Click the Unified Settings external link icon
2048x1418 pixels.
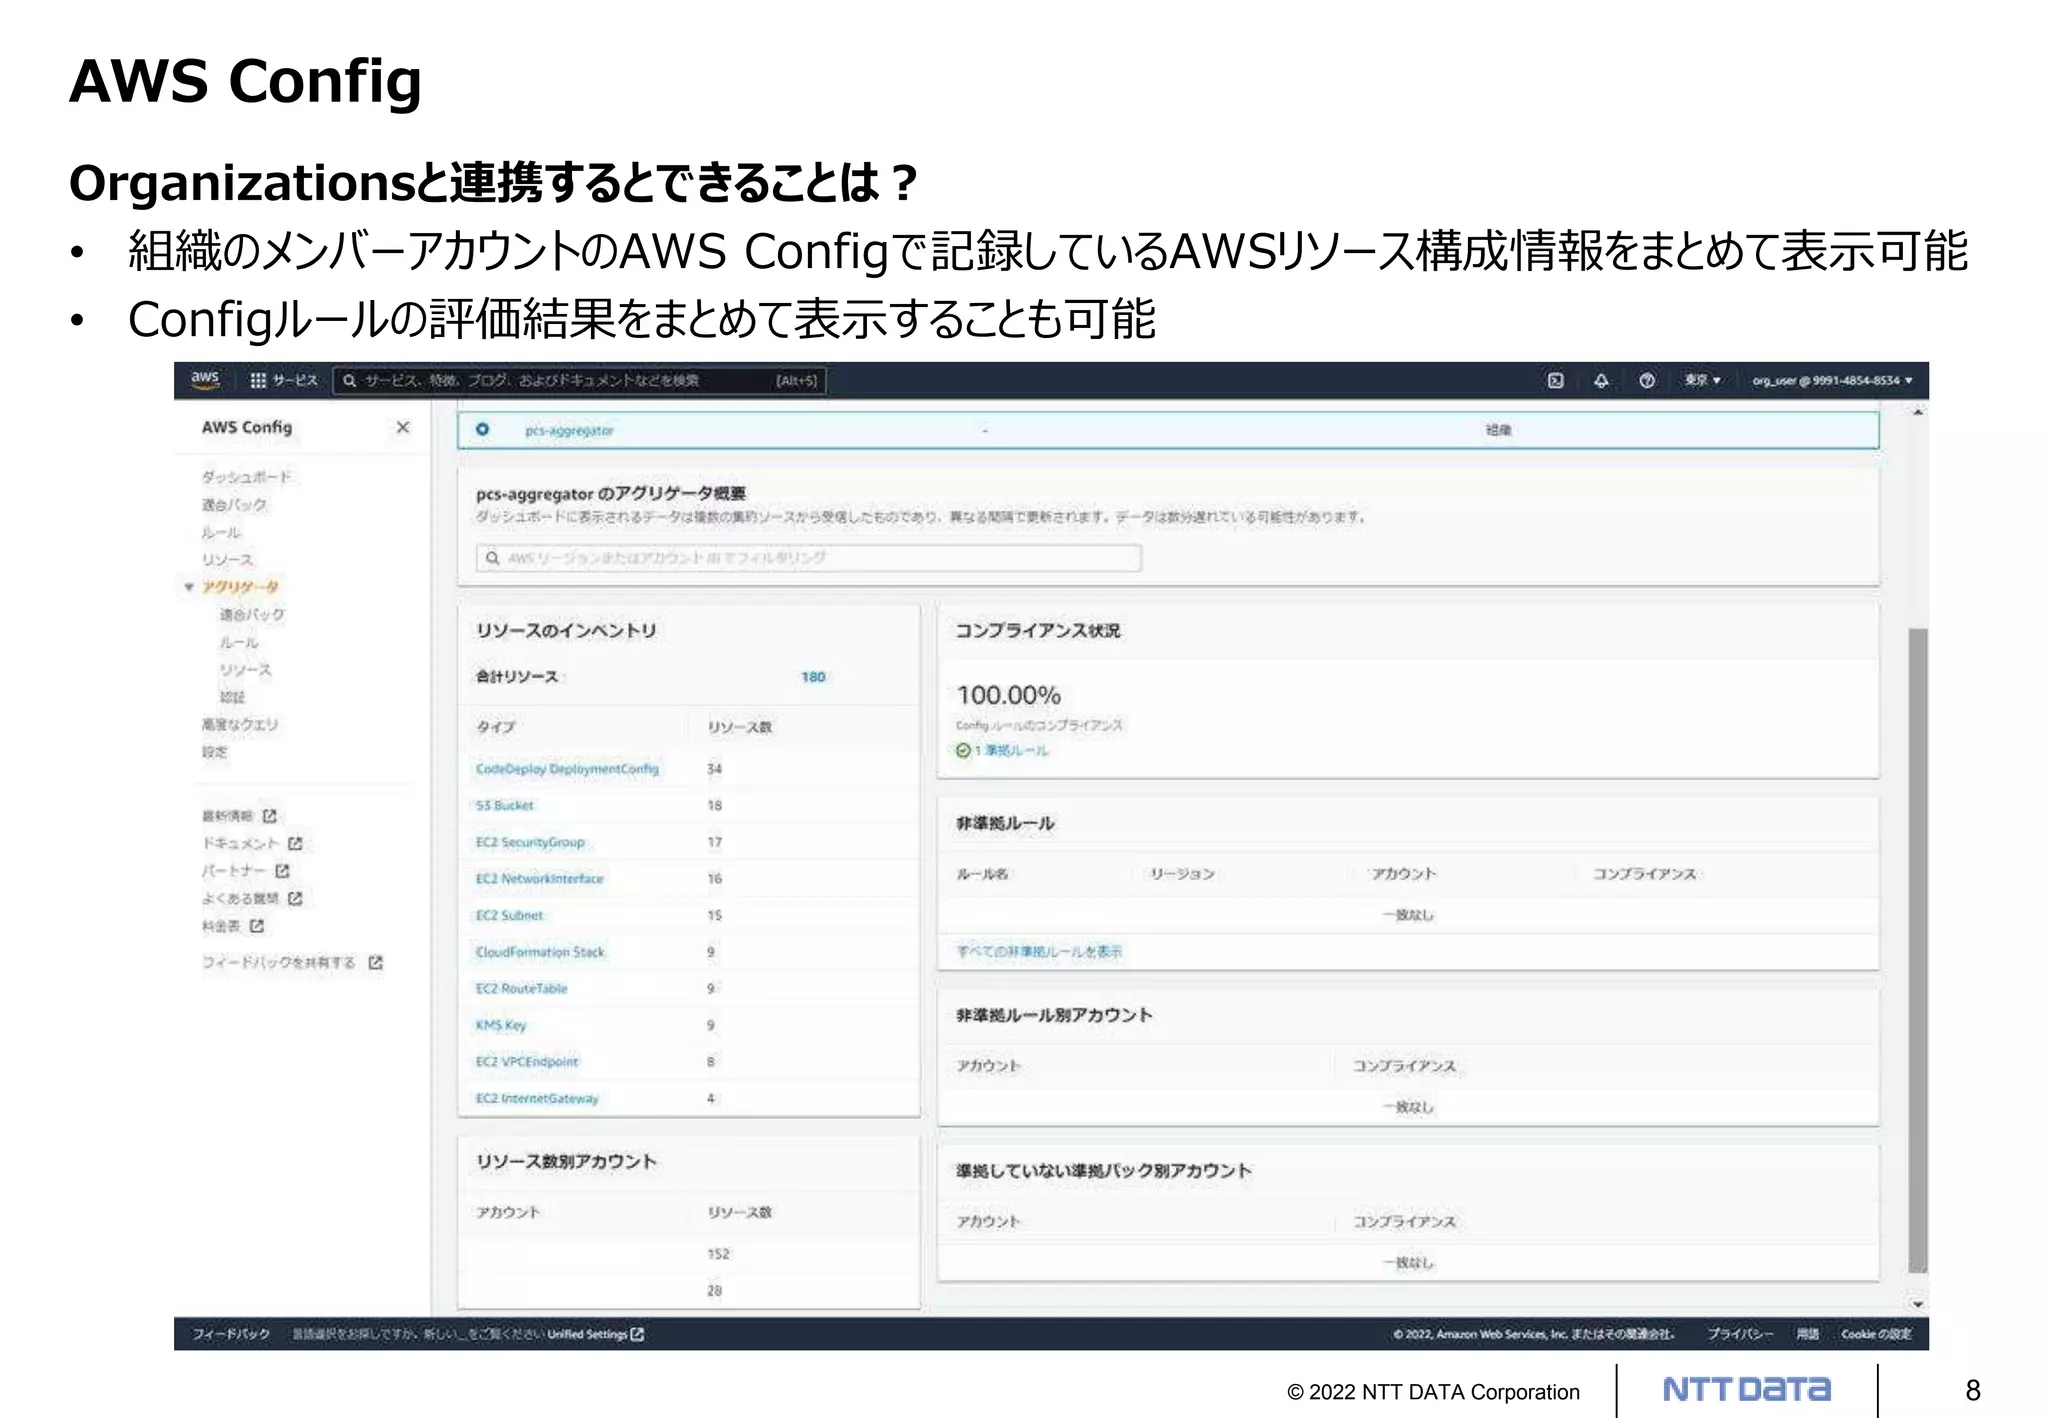638,1334
